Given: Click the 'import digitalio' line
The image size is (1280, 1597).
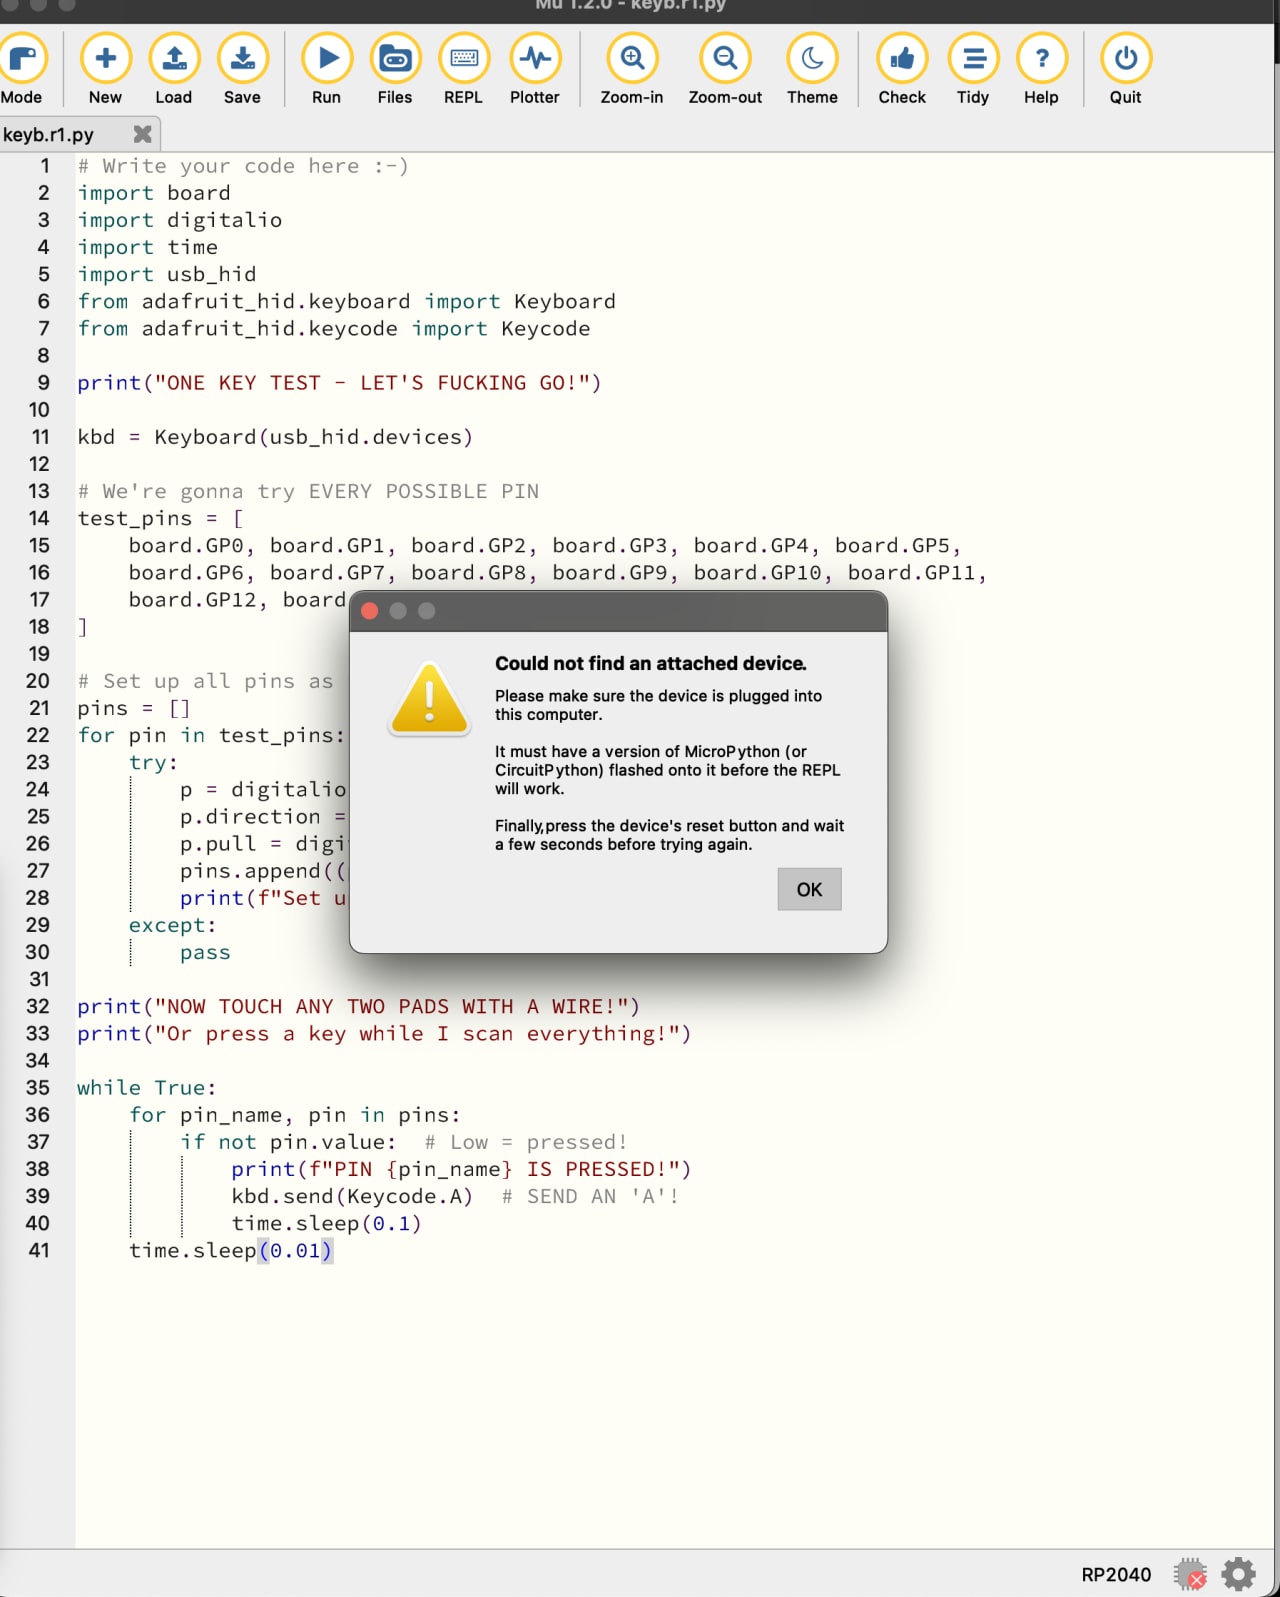Looking at the screenshot, I should [x=180, y=220].
